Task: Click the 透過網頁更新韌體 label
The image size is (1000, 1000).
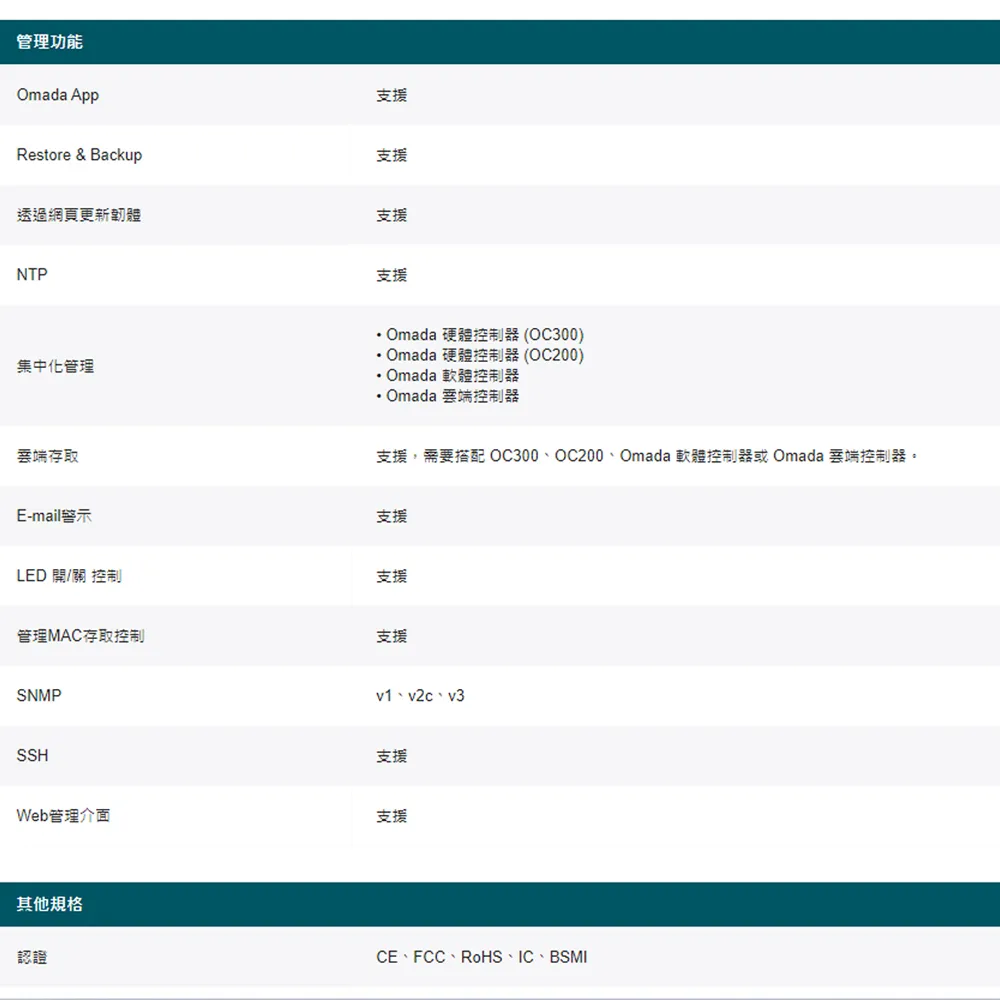Action: [x=78, y=215]
